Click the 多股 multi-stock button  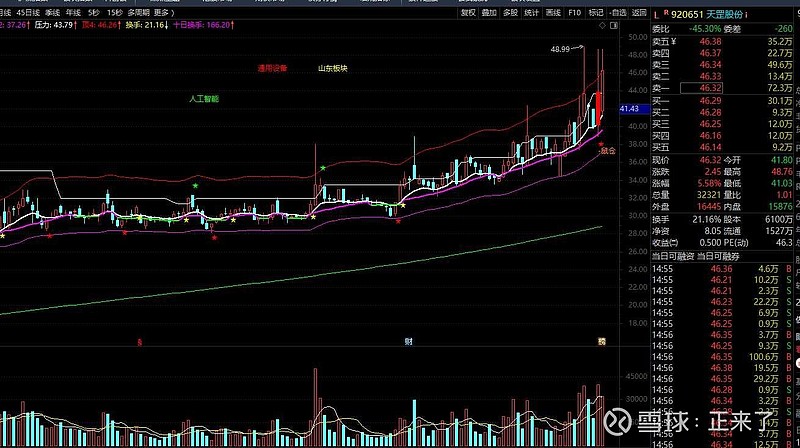(x=510, y=13)
